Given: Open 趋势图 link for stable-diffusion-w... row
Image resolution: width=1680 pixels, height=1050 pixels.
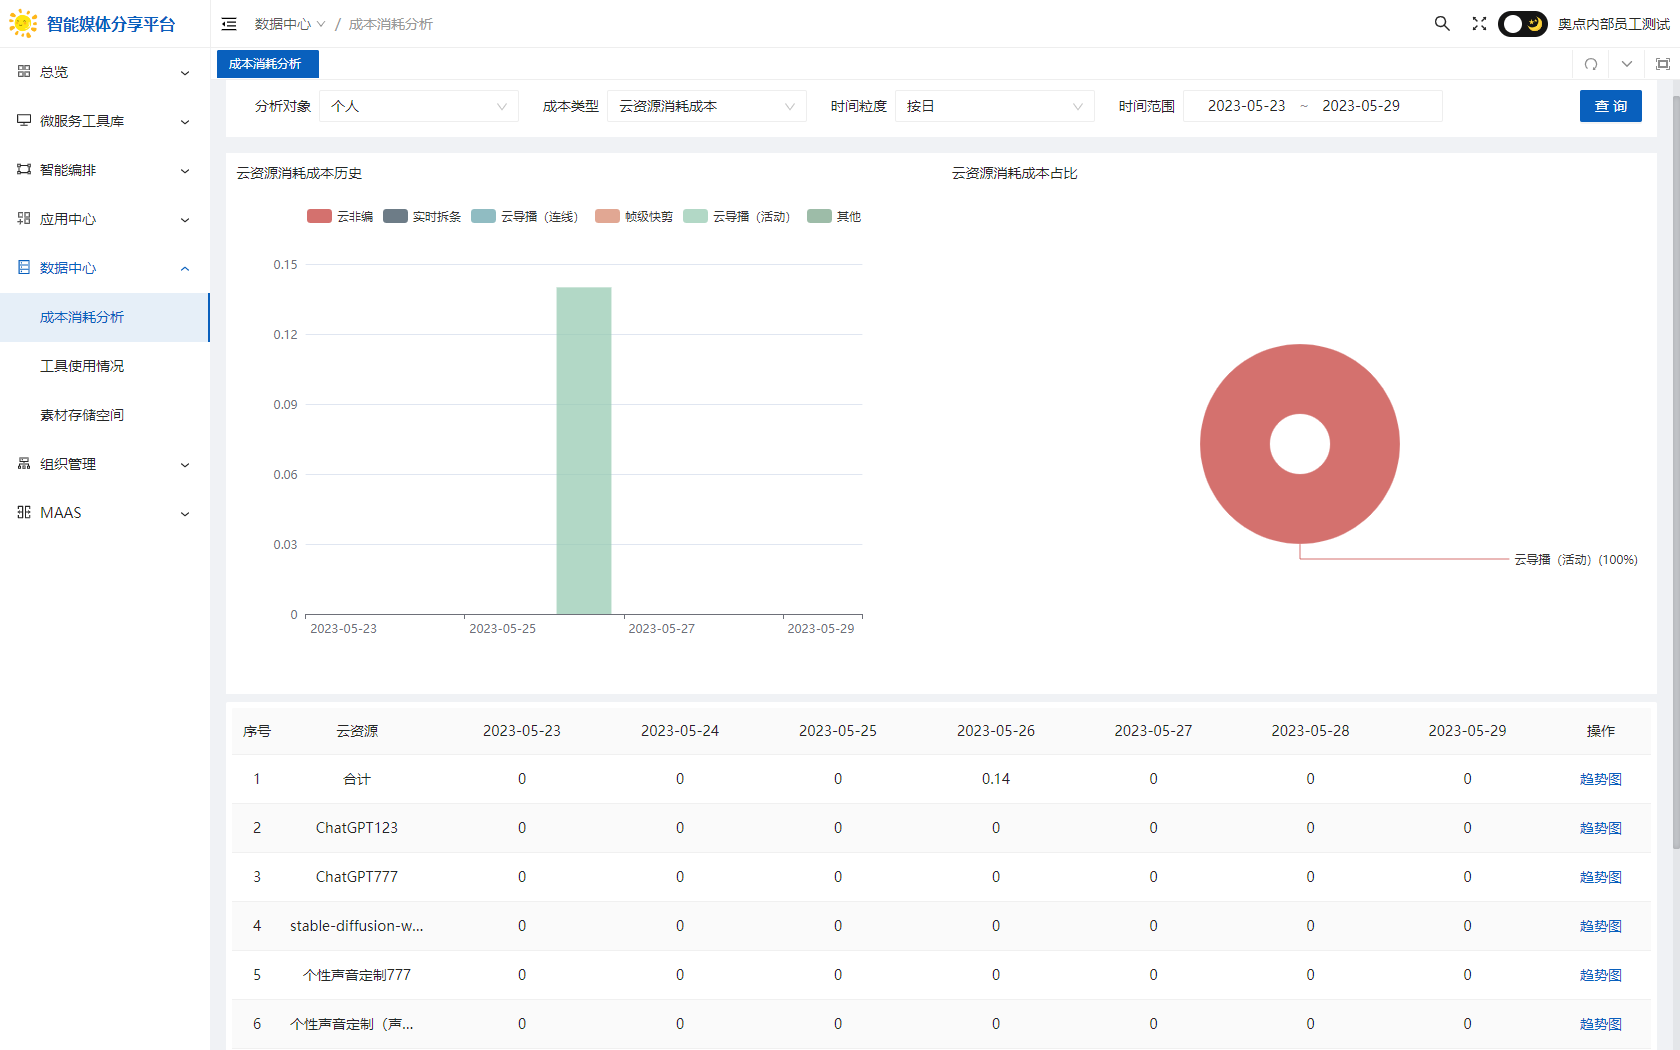Looking at the screenshot, I should pyautogui.click(x=1600, y=926).
